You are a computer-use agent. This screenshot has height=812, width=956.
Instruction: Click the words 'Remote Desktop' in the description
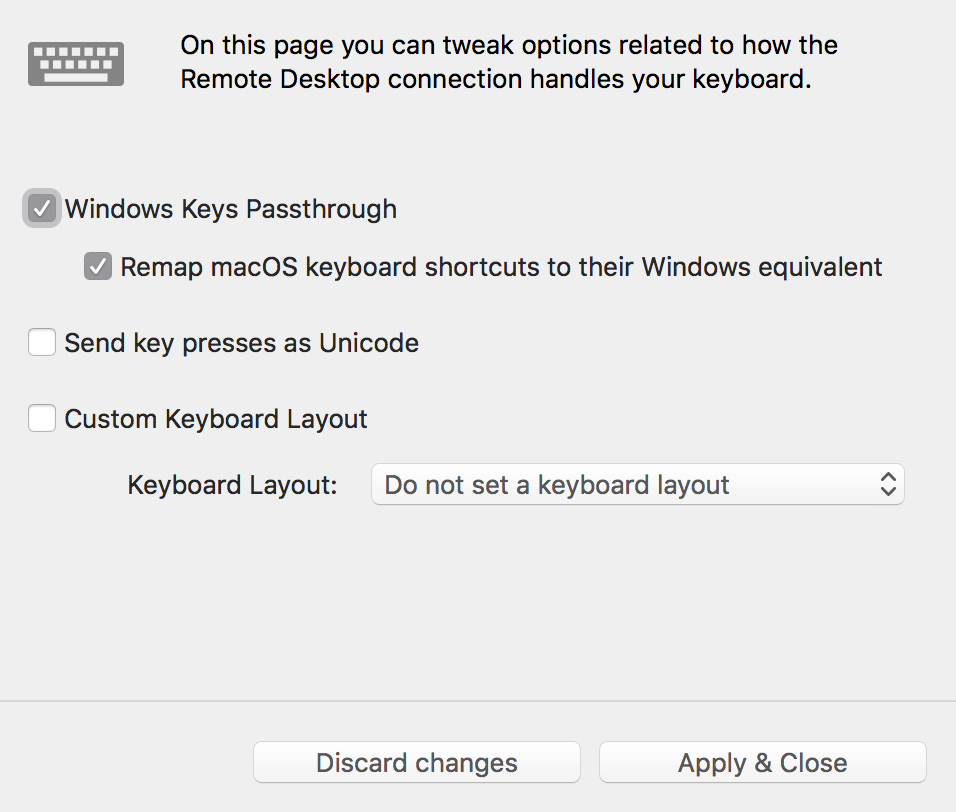280,79
